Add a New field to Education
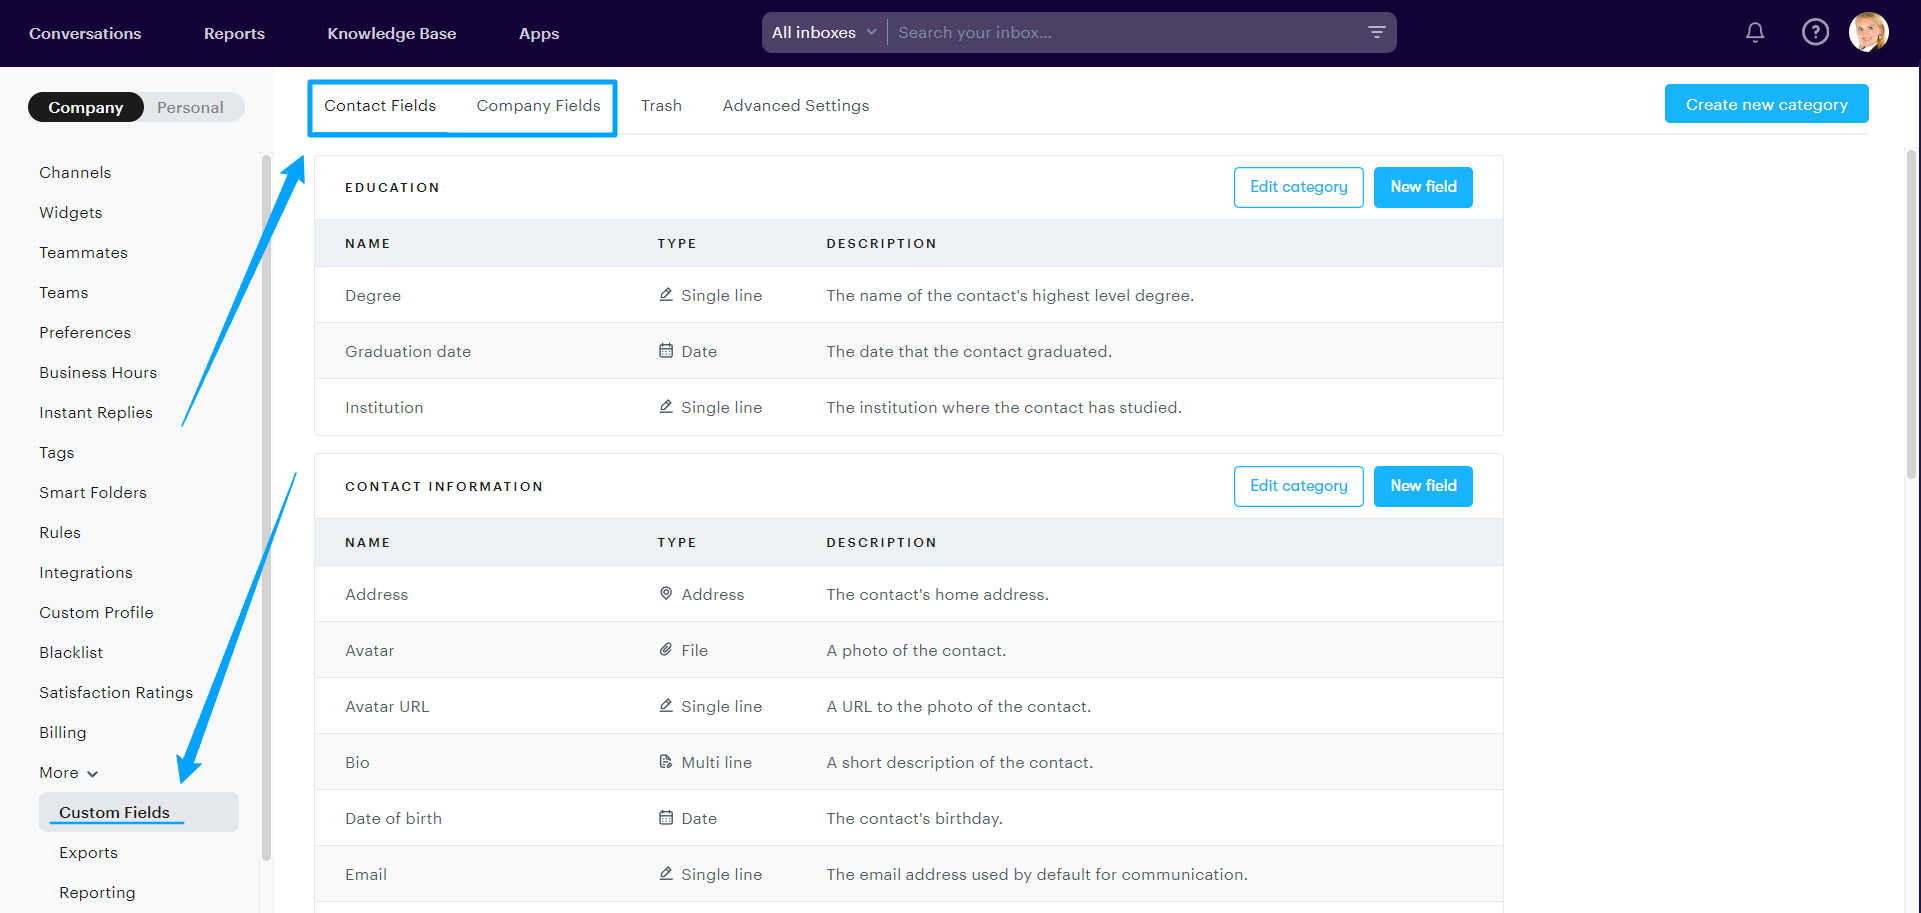This screenshot has width=1921, height=913. click(1423, 187)
